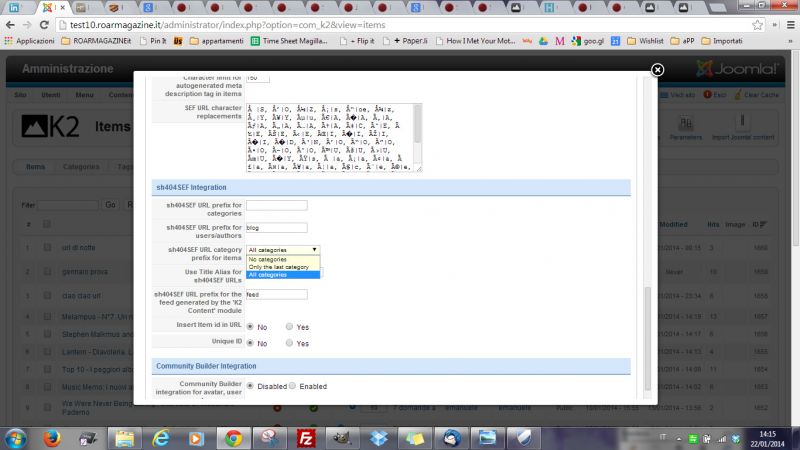The height and width of the screenshot is (450, 800).
Task: Launch Firefox from the taskbar
Action: pyautogui.click(x=52, y=438)
